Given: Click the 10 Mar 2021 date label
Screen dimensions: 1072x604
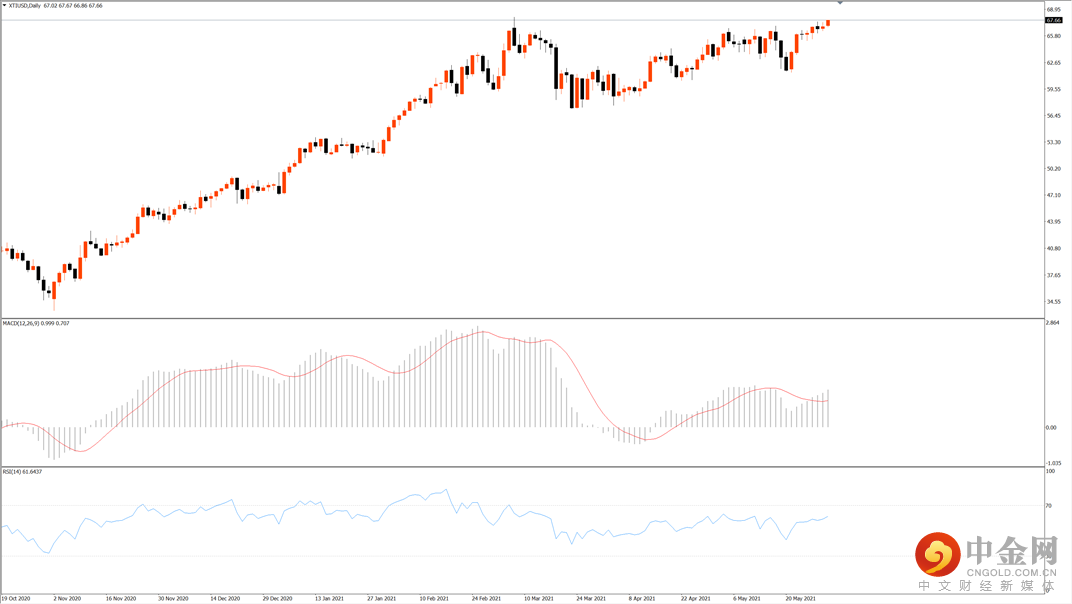Looking at the screenshot, I should pyautogui.click(x=539, y=599).
